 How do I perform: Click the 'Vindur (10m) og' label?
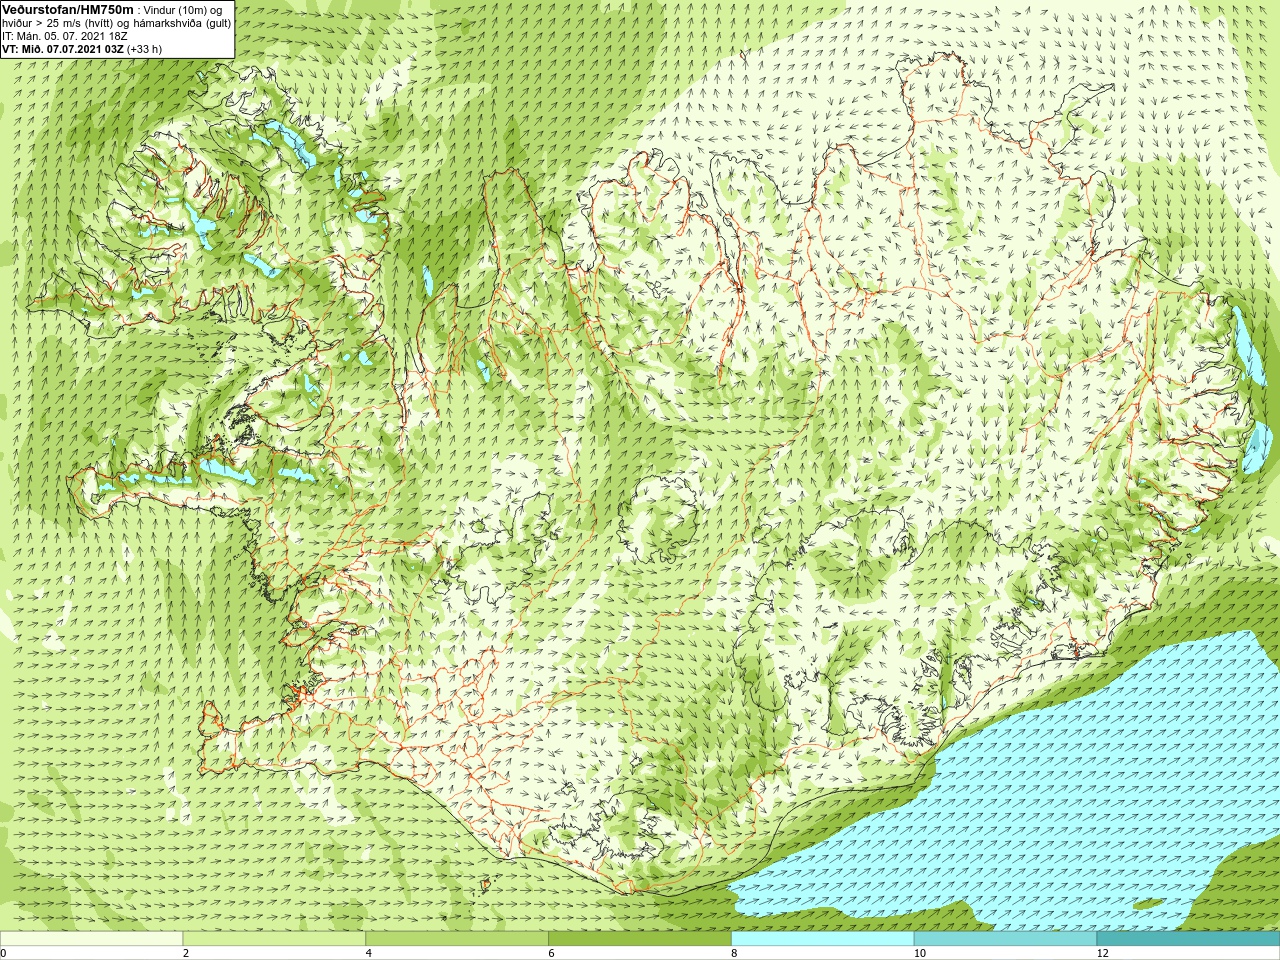coord(183,10)
